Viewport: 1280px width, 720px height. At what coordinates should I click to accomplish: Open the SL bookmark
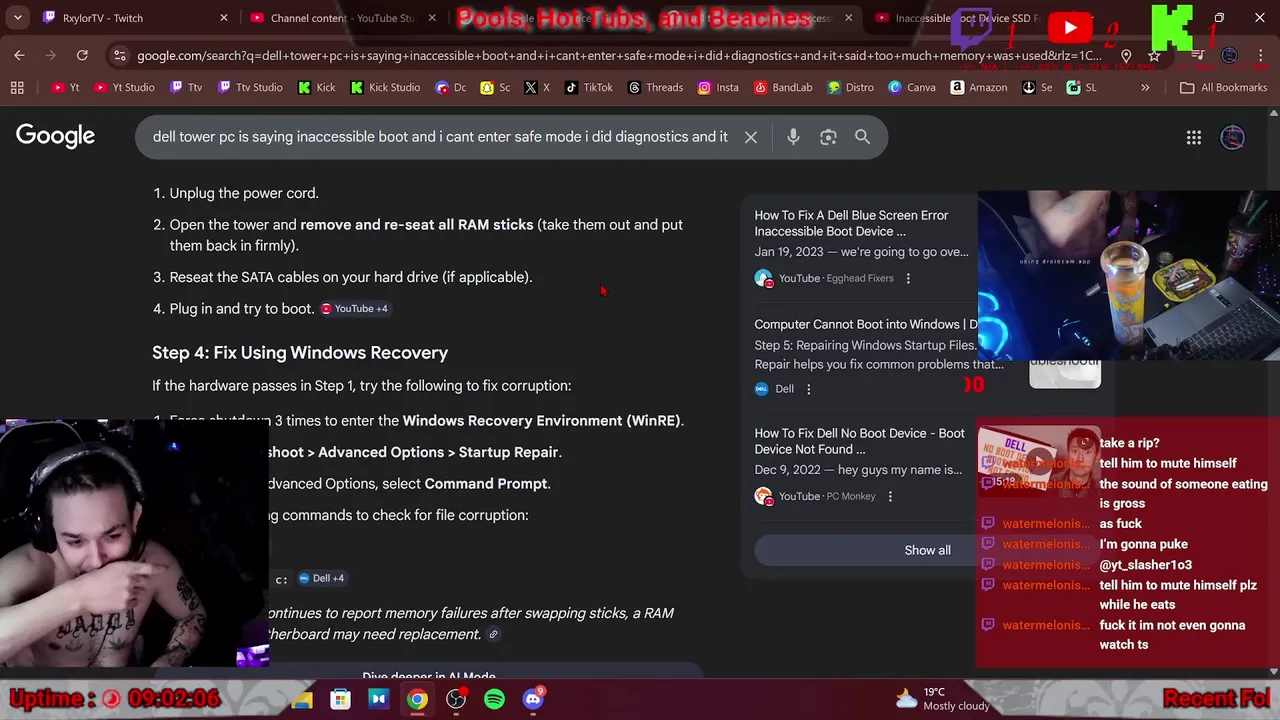click(x=1081, y=88)
